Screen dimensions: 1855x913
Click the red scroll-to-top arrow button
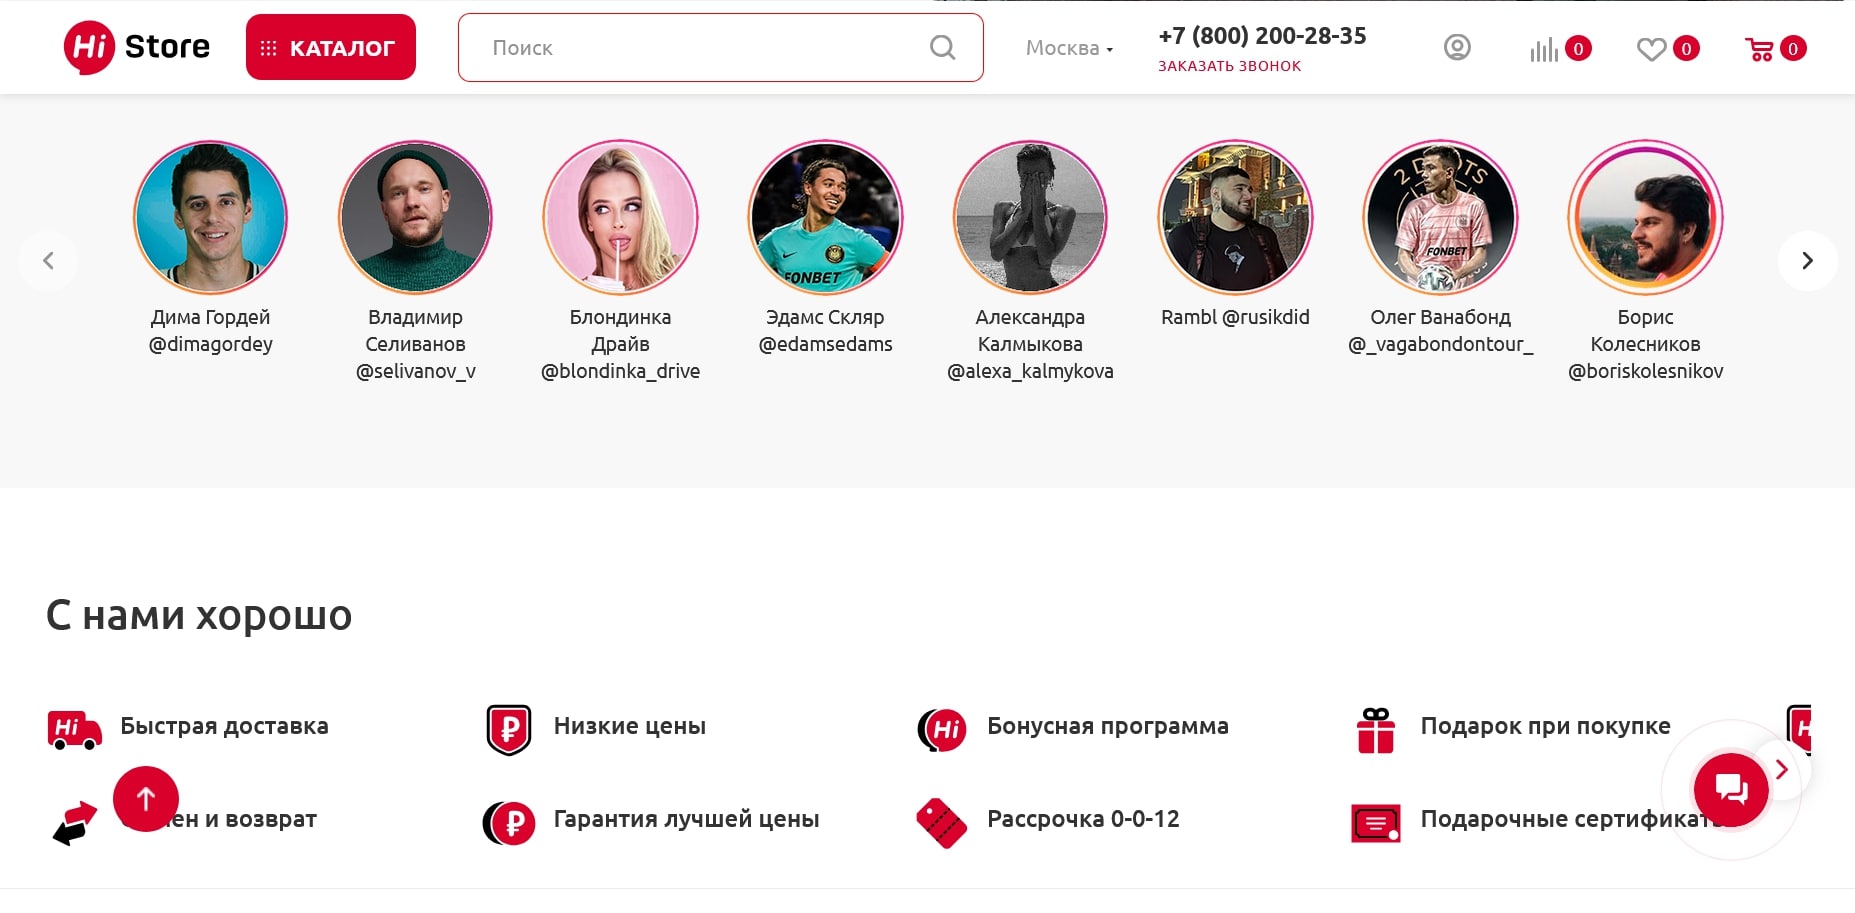point(146,799)
